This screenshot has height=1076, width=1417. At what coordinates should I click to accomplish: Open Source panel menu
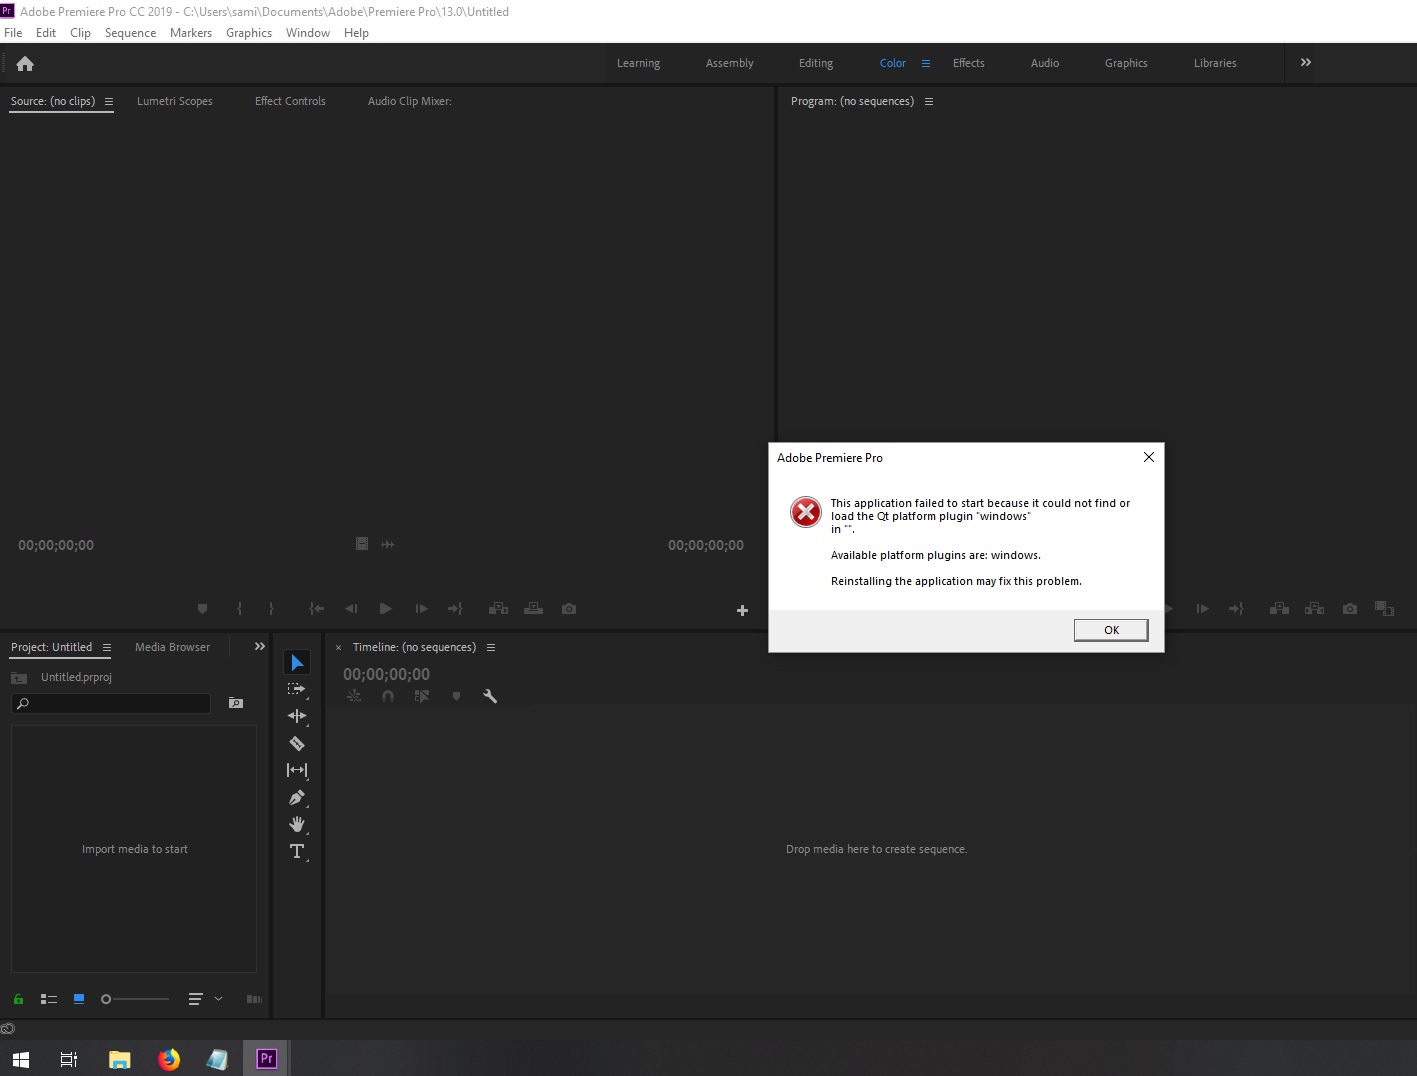109,101
